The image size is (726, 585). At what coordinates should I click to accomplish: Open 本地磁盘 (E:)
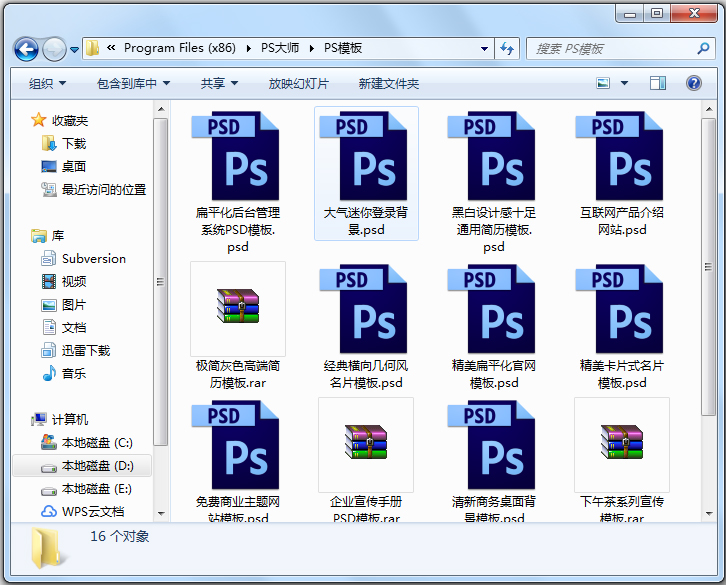tap(87, 488)
